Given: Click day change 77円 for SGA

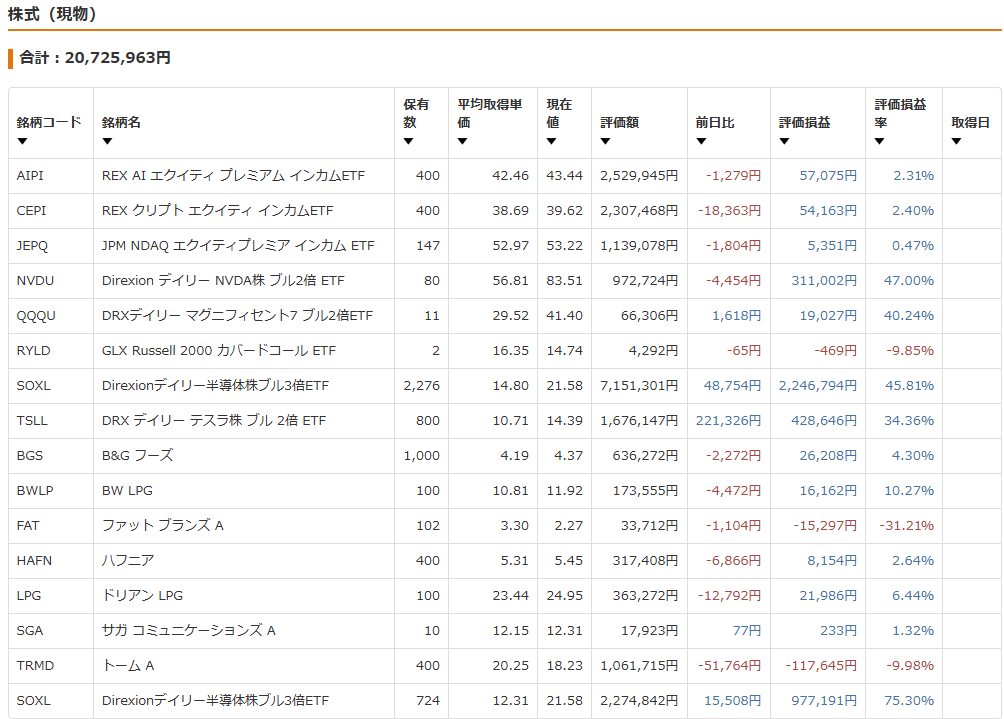Looking at the screenshot, I should (747, 631).
